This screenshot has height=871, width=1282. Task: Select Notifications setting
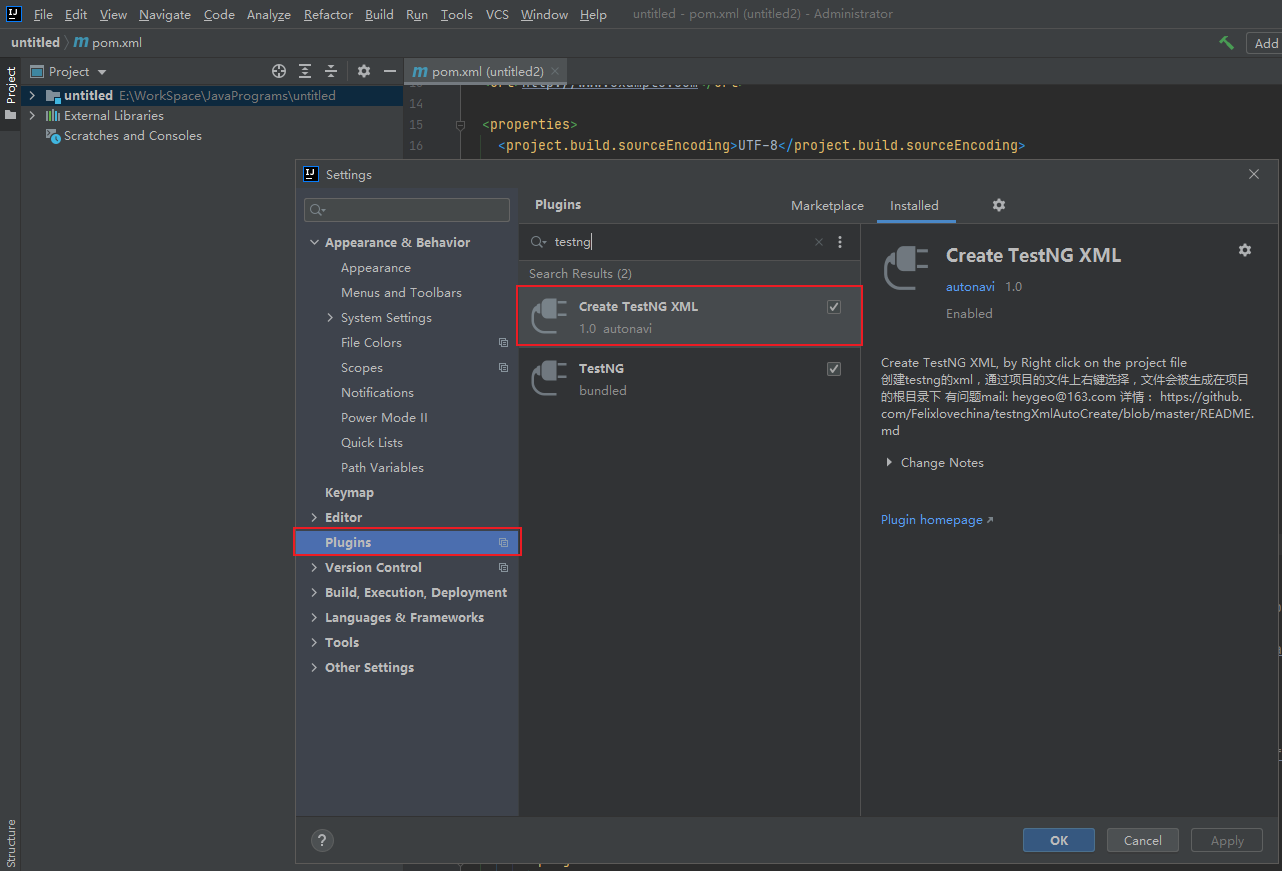click(377, 392)
